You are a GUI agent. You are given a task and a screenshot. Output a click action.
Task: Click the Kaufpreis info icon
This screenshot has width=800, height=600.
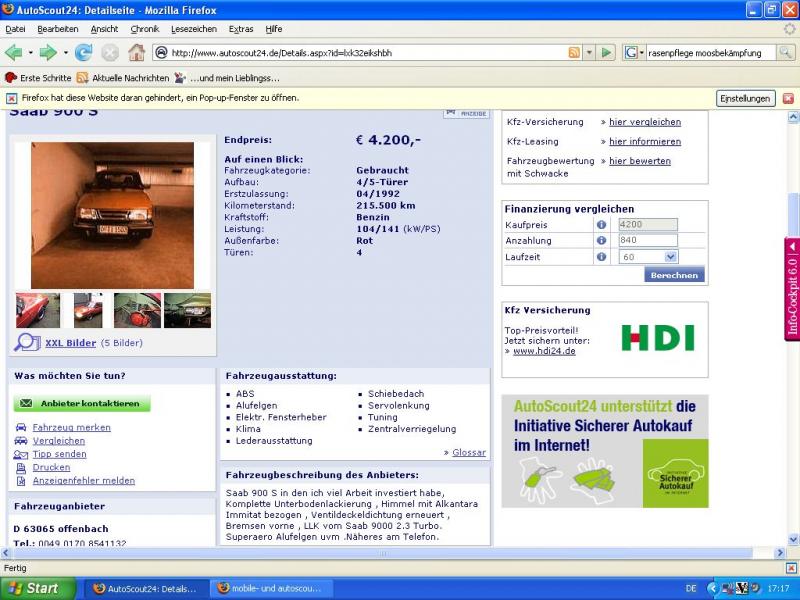(602, 224)
